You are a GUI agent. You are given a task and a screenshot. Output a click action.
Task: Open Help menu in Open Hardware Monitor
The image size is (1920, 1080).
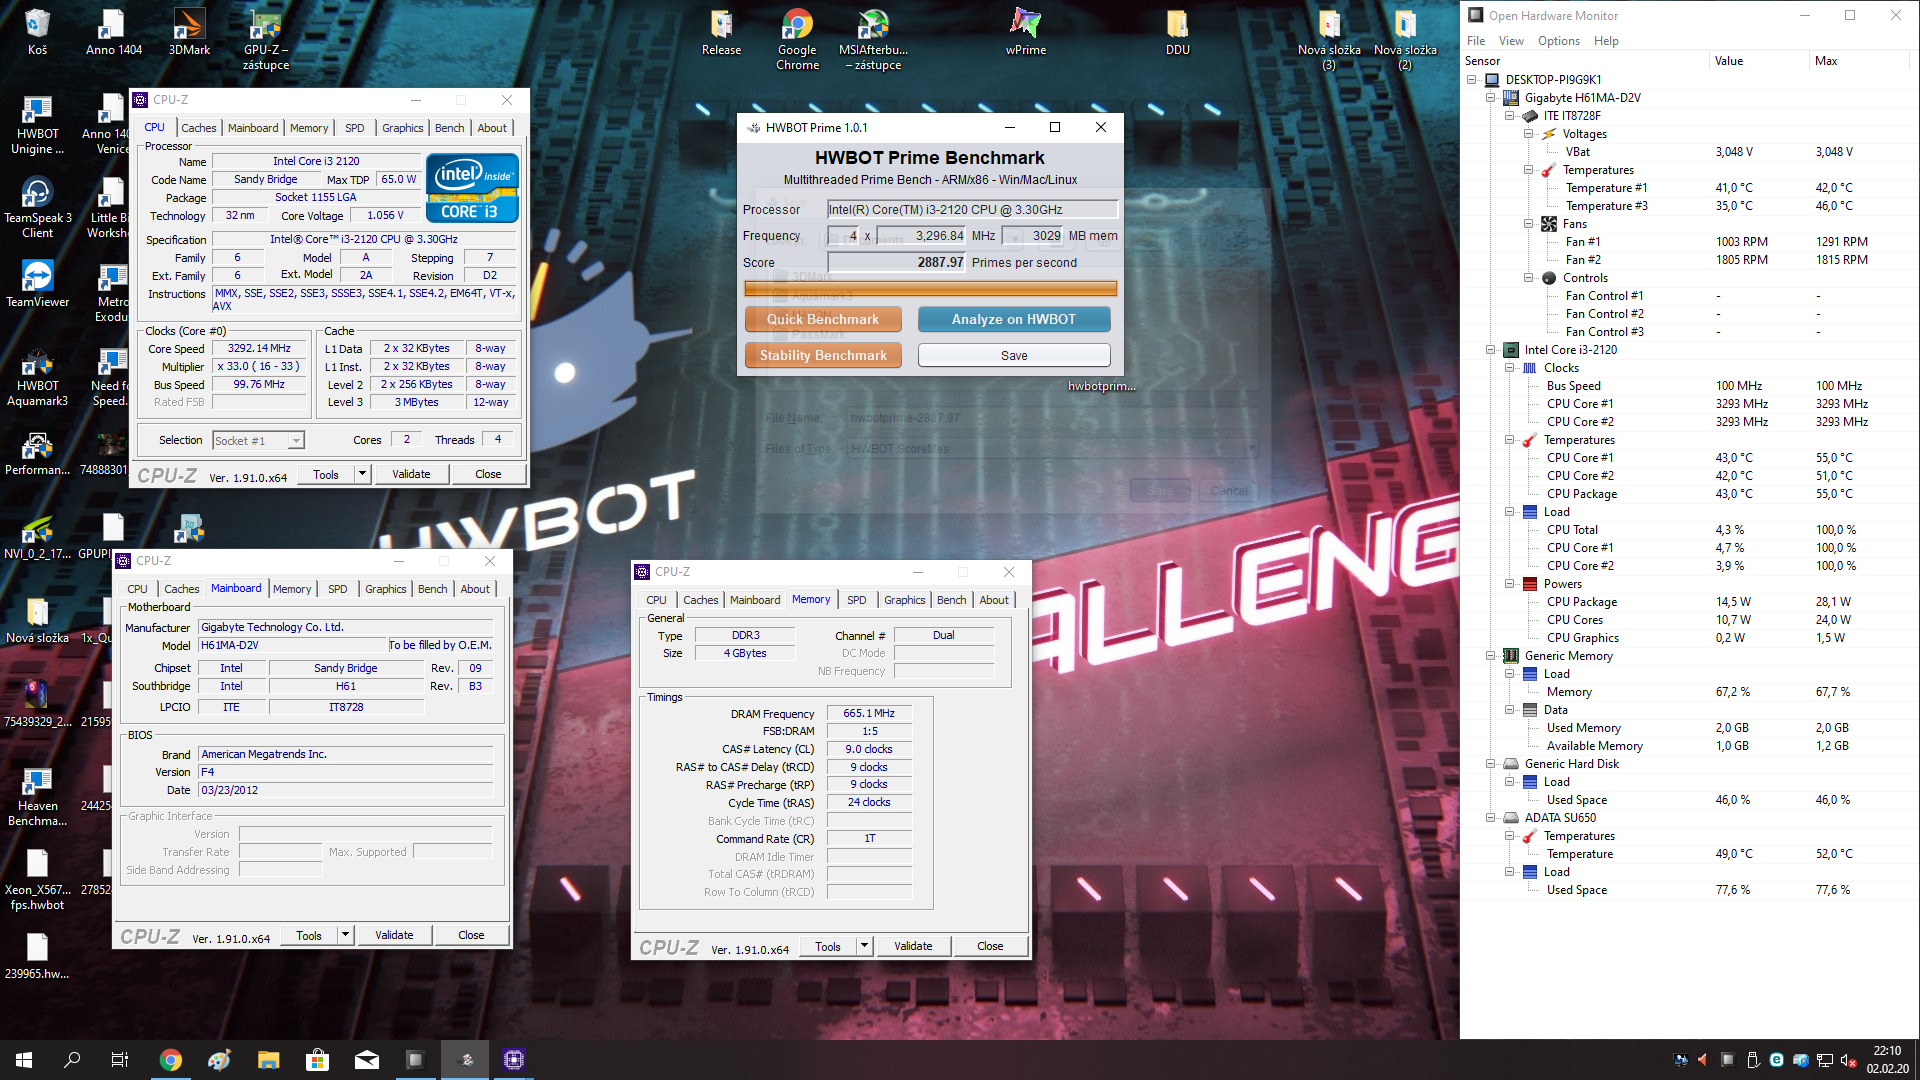pos(1606,41)
